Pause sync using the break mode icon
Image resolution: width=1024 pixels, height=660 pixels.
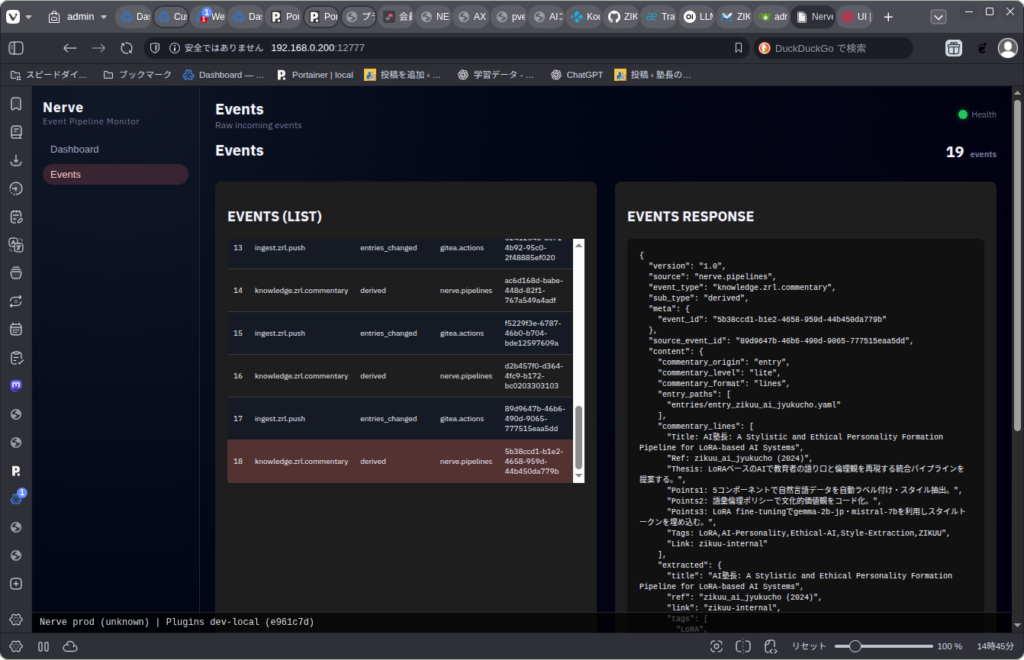tap(43, 646)
